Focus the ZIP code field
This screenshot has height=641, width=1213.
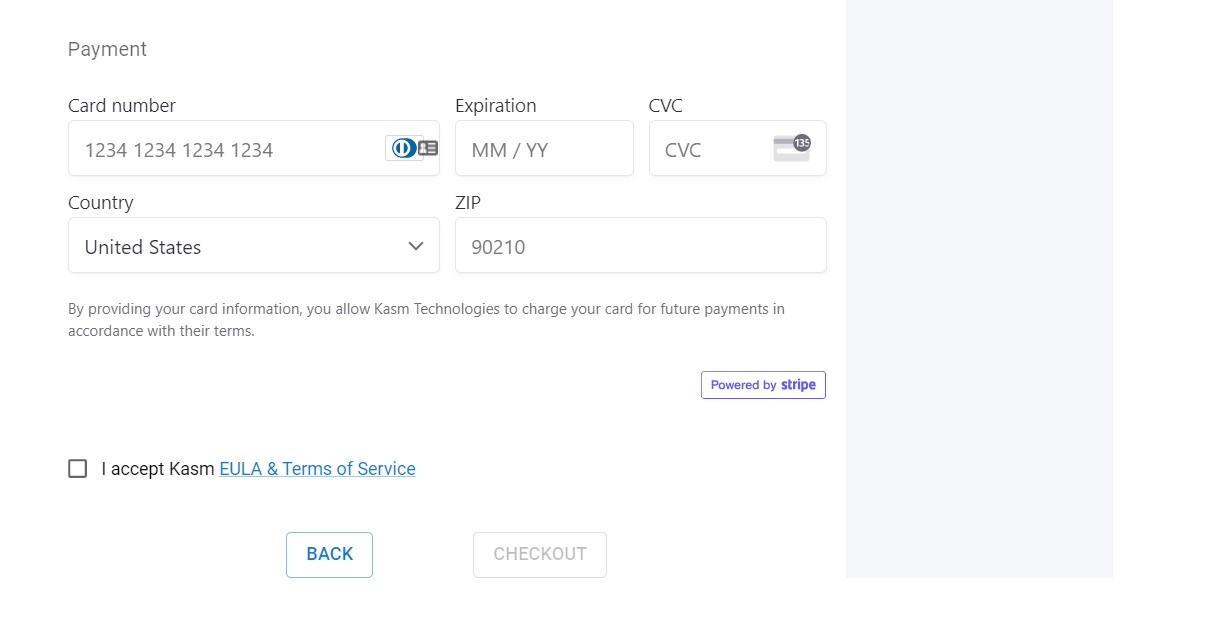click(640, 246)
